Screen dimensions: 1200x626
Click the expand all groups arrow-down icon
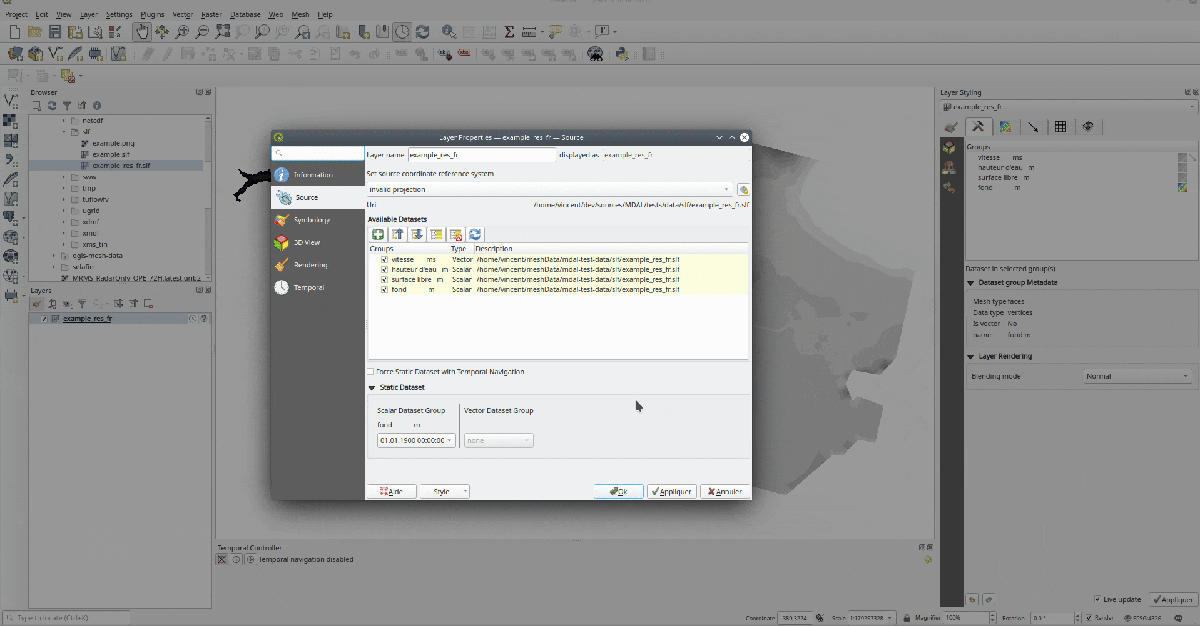(417, 234)
